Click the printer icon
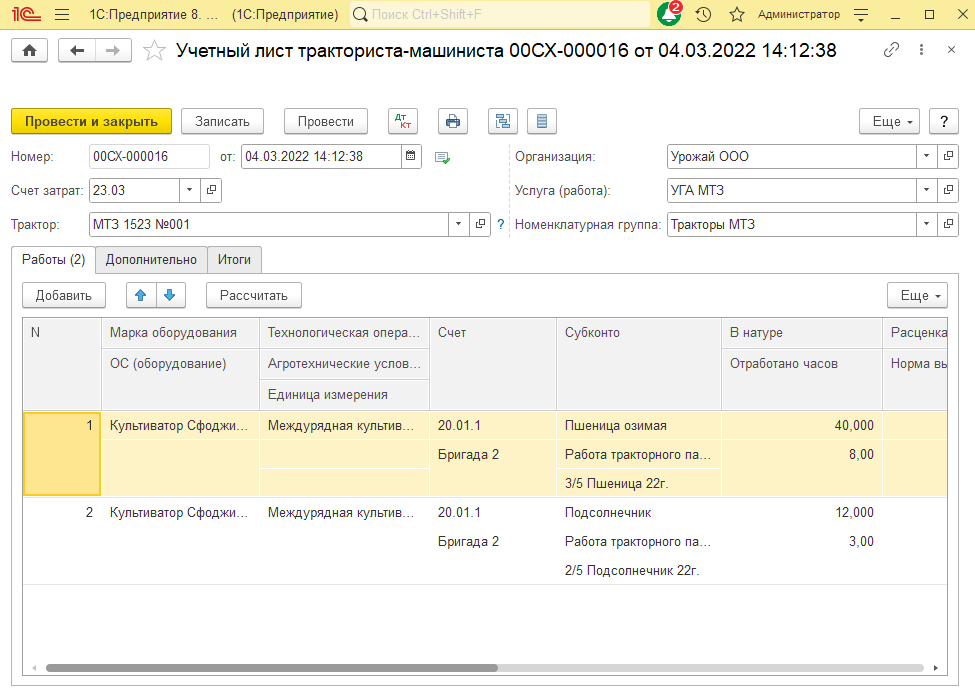Screen dimensions: 975x696 [453, 121]
